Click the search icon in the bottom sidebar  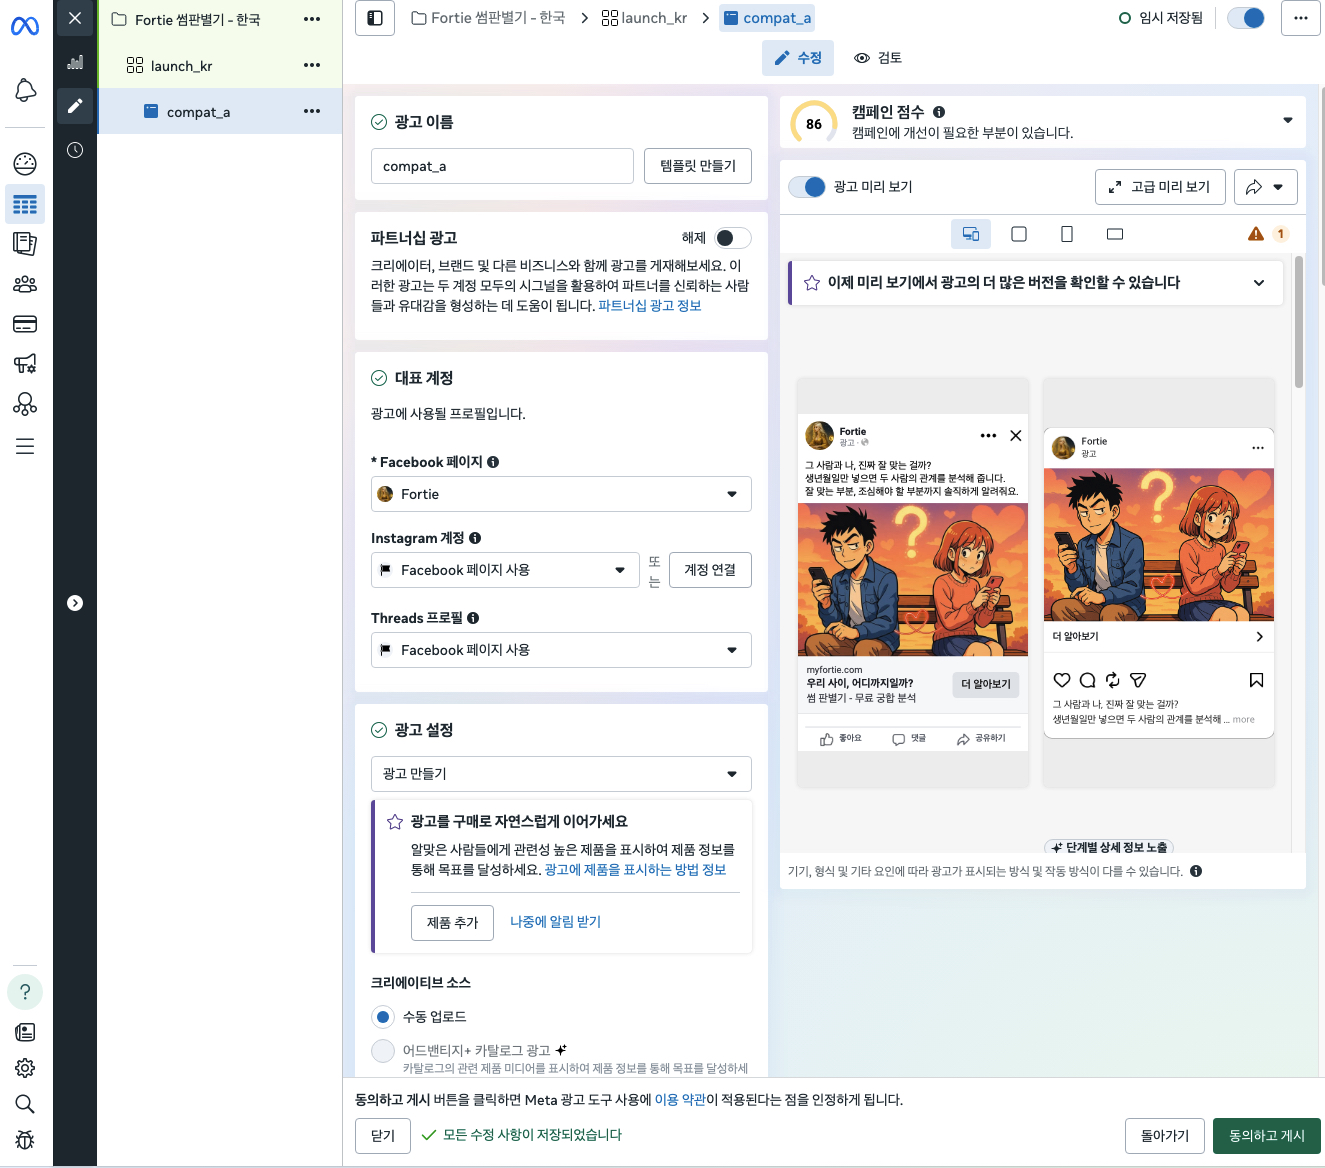point(25,1104)
